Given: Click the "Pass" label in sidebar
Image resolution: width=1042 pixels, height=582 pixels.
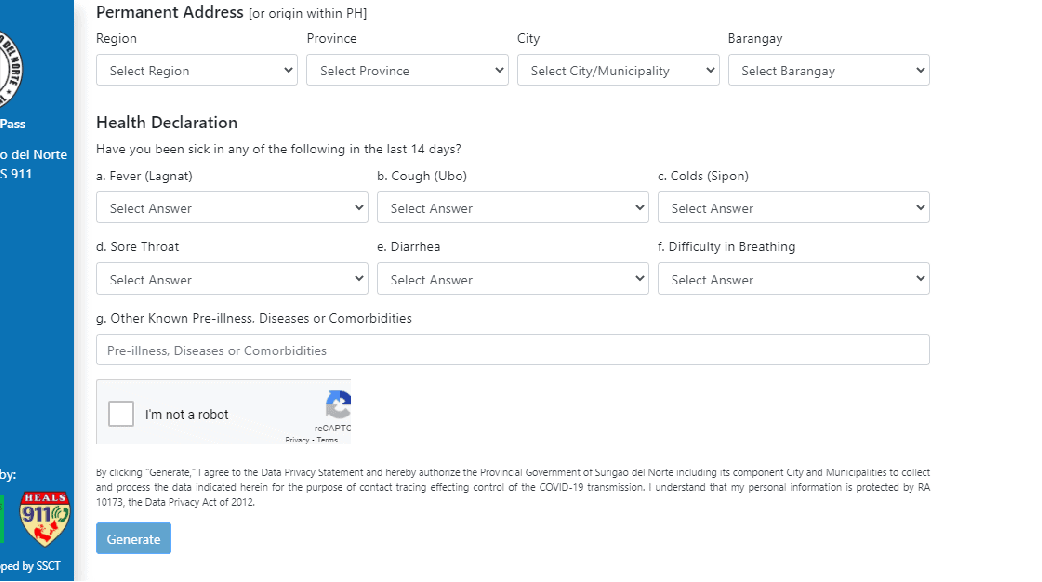Looking at the screenshot, I should point(14,124).
